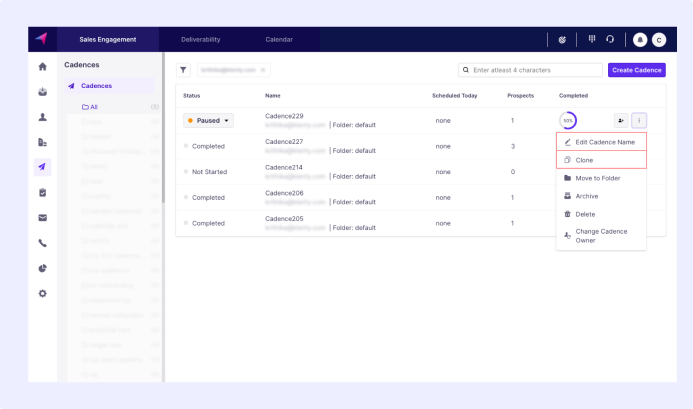Click add prospect icon for Cadence229

[621, 121]
